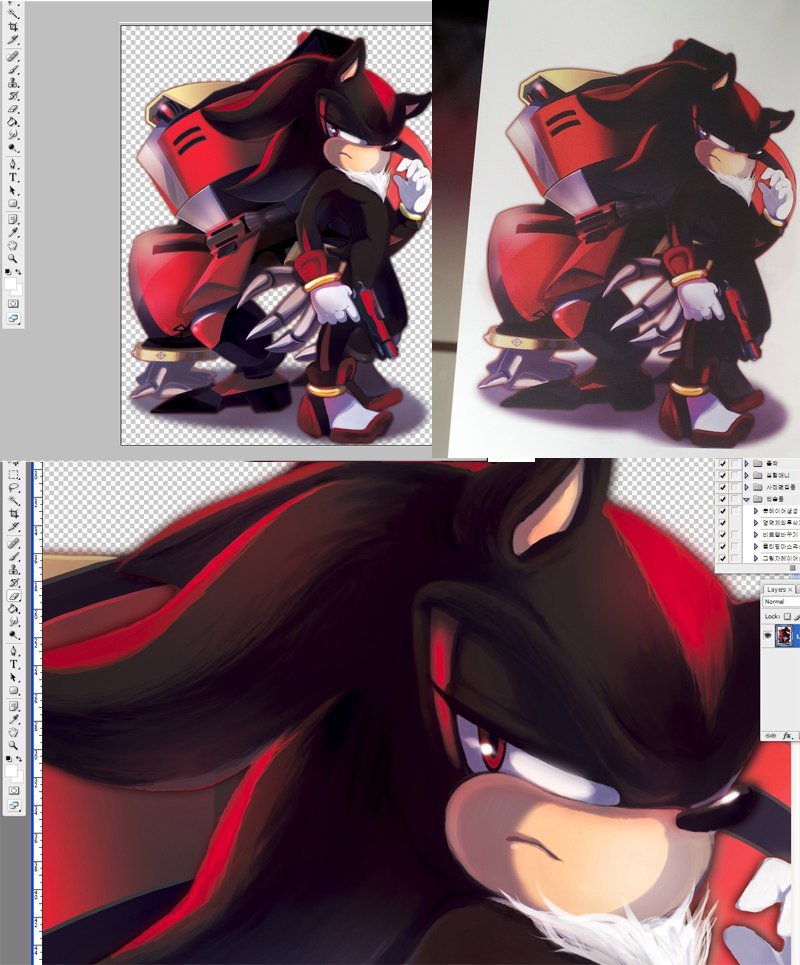Expand the third action set folder in the Actions panel
The image size is (800, 965).
746,487
